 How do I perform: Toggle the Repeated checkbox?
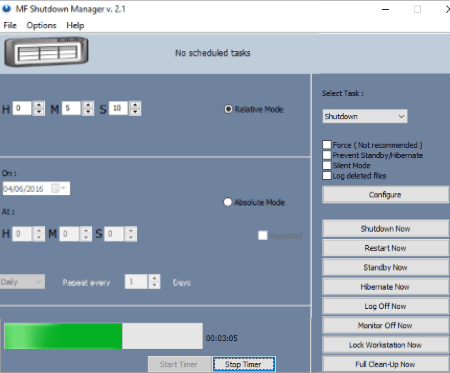point(263,235)
